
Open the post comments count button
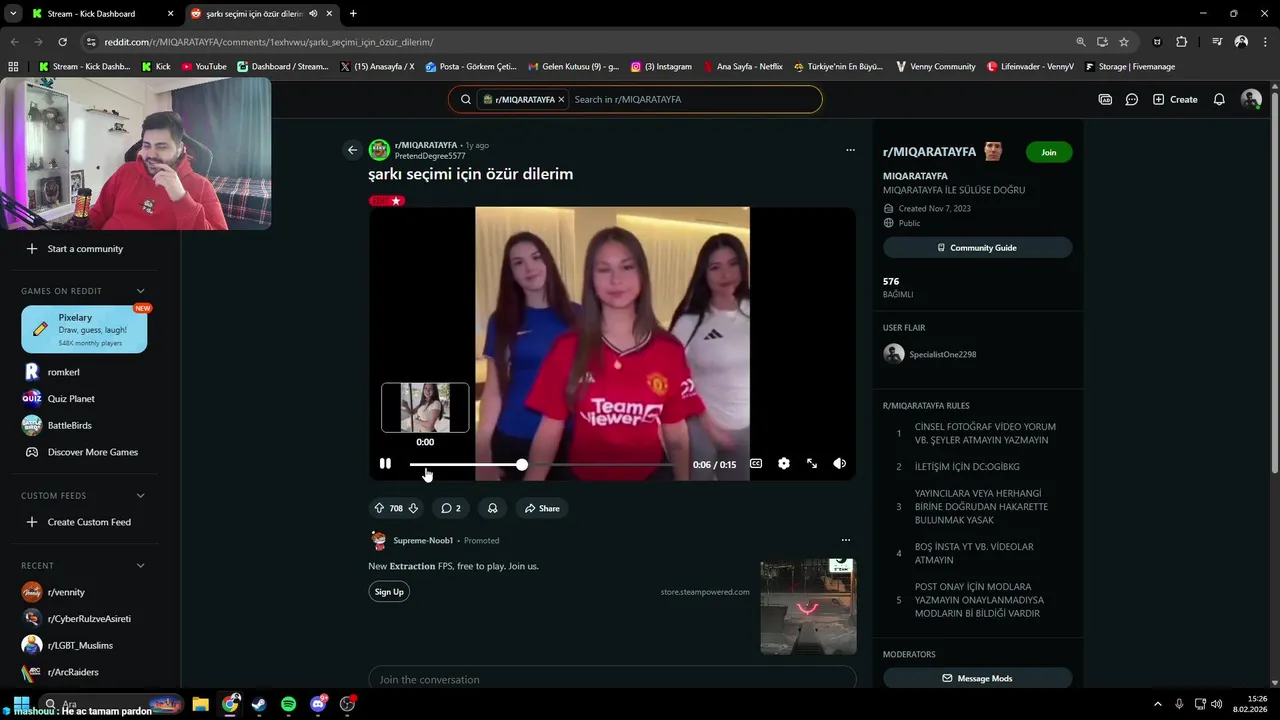click(x=451, y=508)
